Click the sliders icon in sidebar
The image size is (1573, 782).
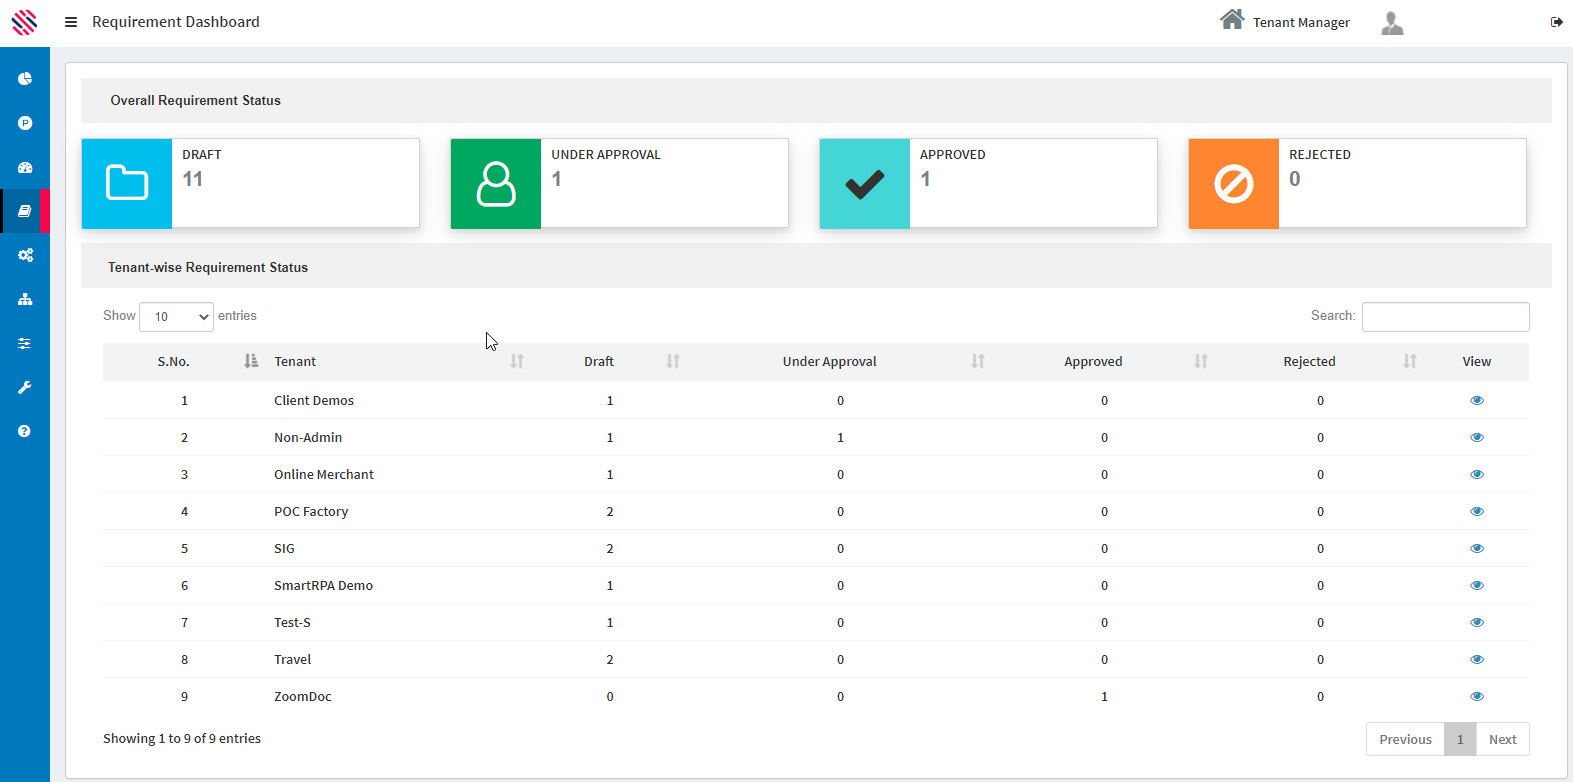point(25,343)
